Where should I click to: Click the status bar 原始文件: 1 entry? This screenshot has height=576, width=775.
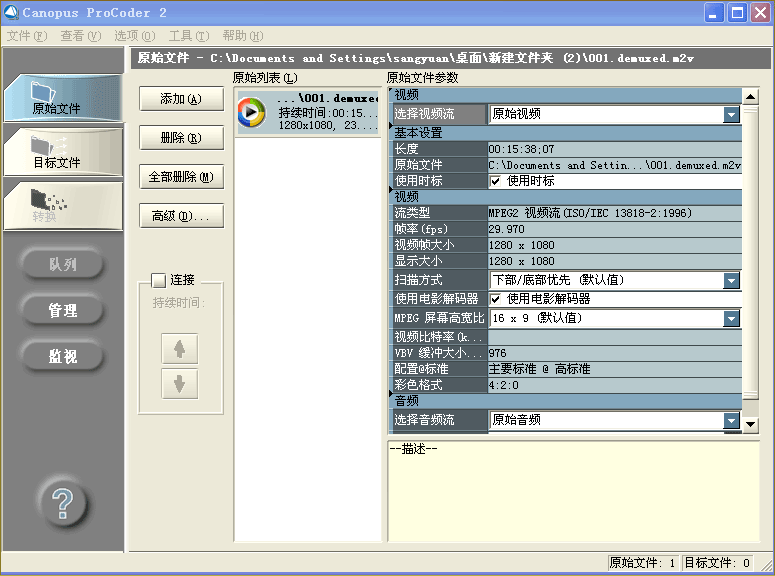[643, 563]
